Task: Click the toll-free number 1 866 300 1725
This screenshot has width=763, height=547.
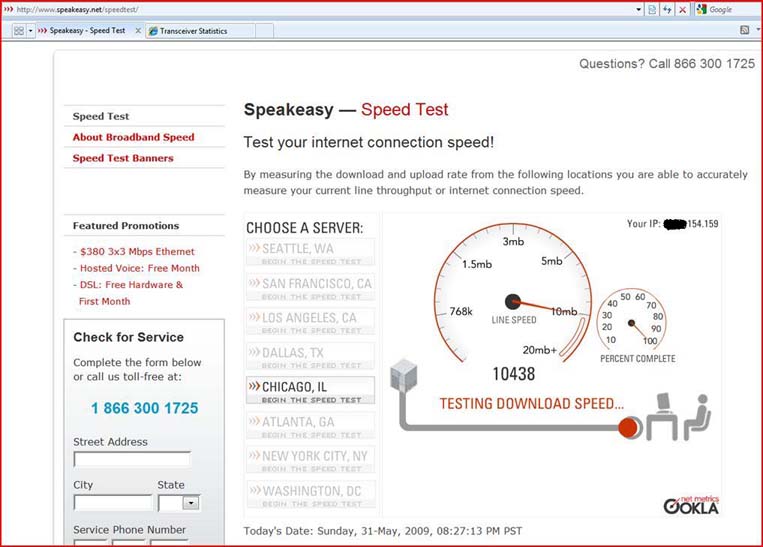Action: click(145, 408)
